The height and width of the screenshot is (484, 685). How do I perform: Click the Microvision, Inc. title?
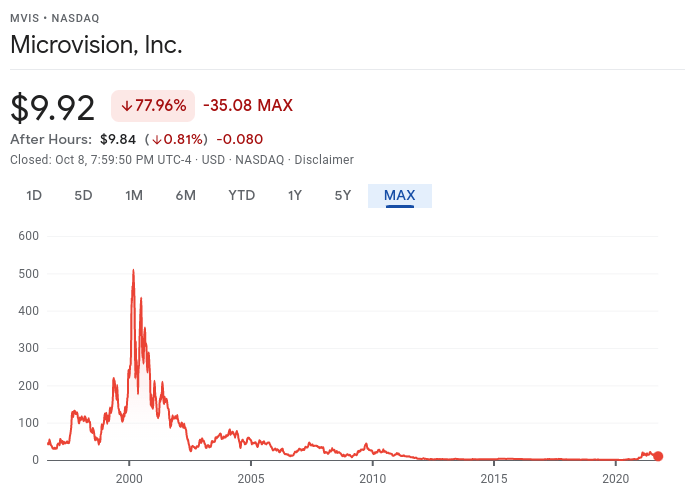pos(96,45)
